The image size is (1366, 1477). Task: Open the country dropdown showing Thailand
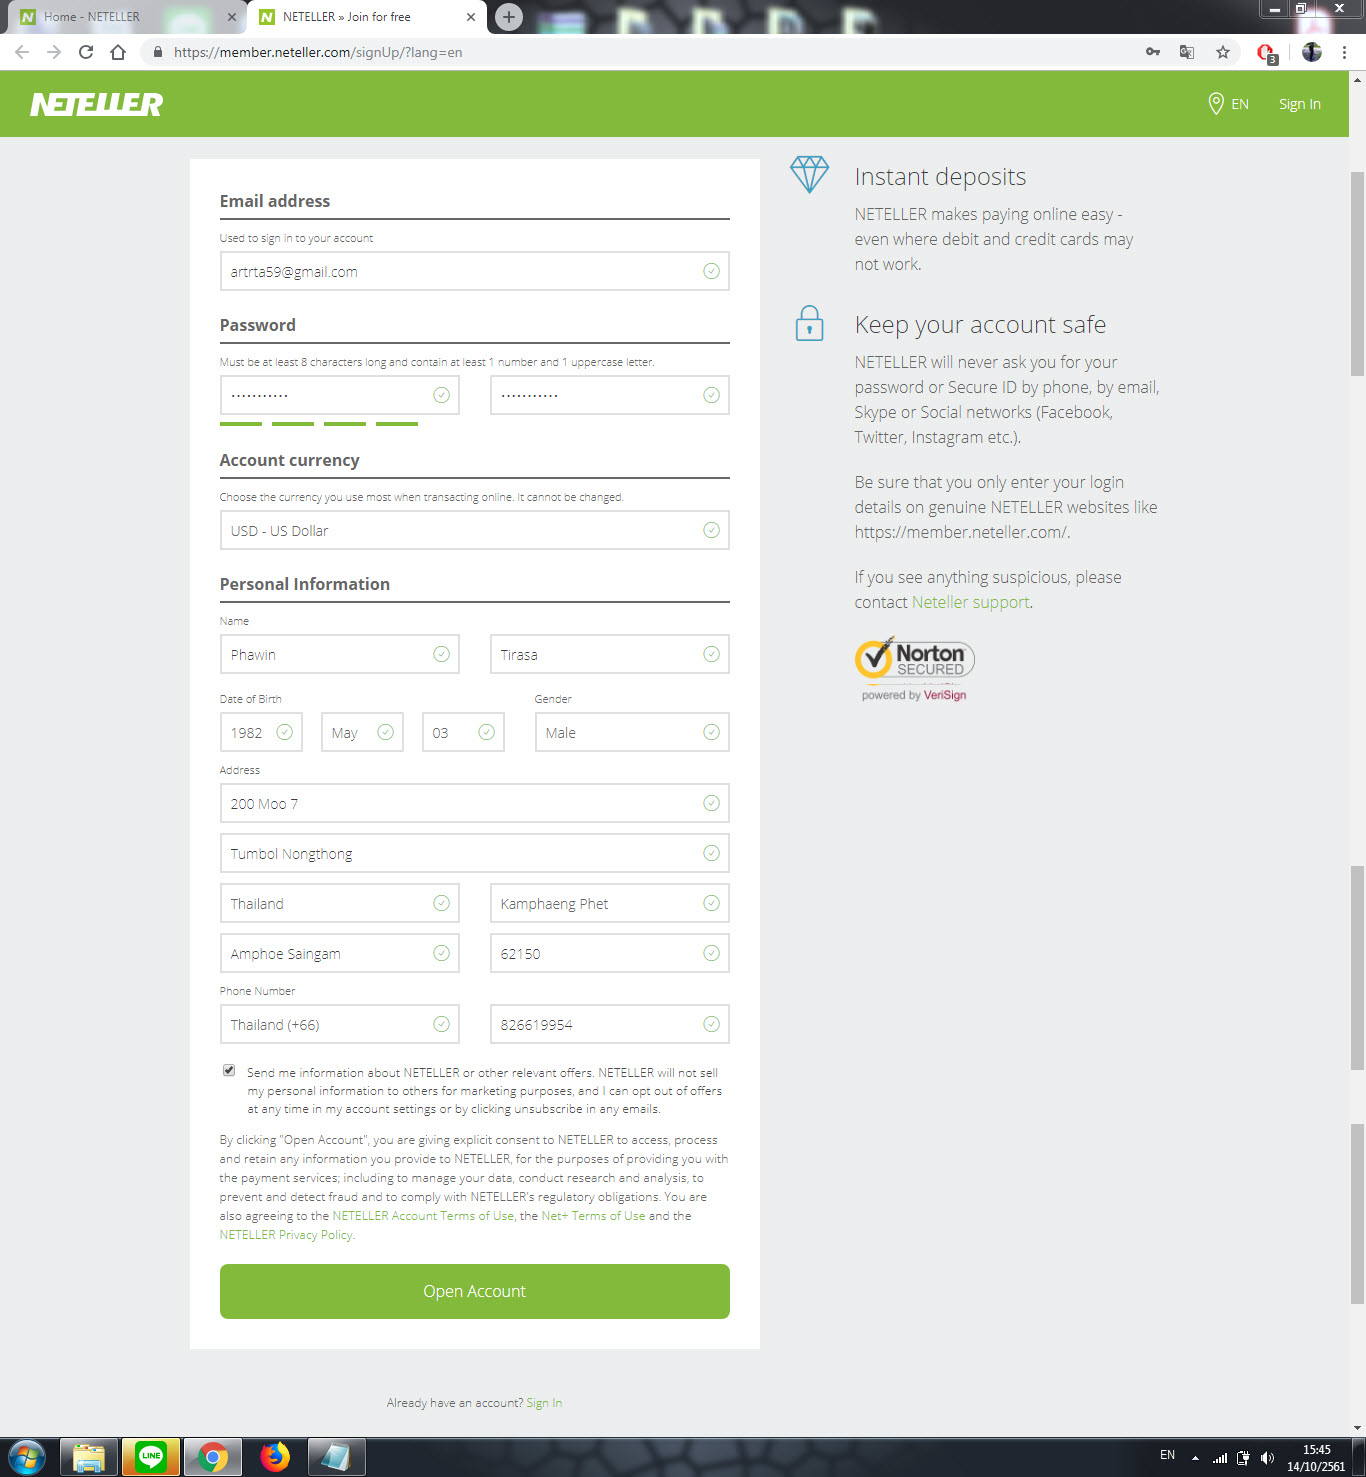tap(339, 903)
